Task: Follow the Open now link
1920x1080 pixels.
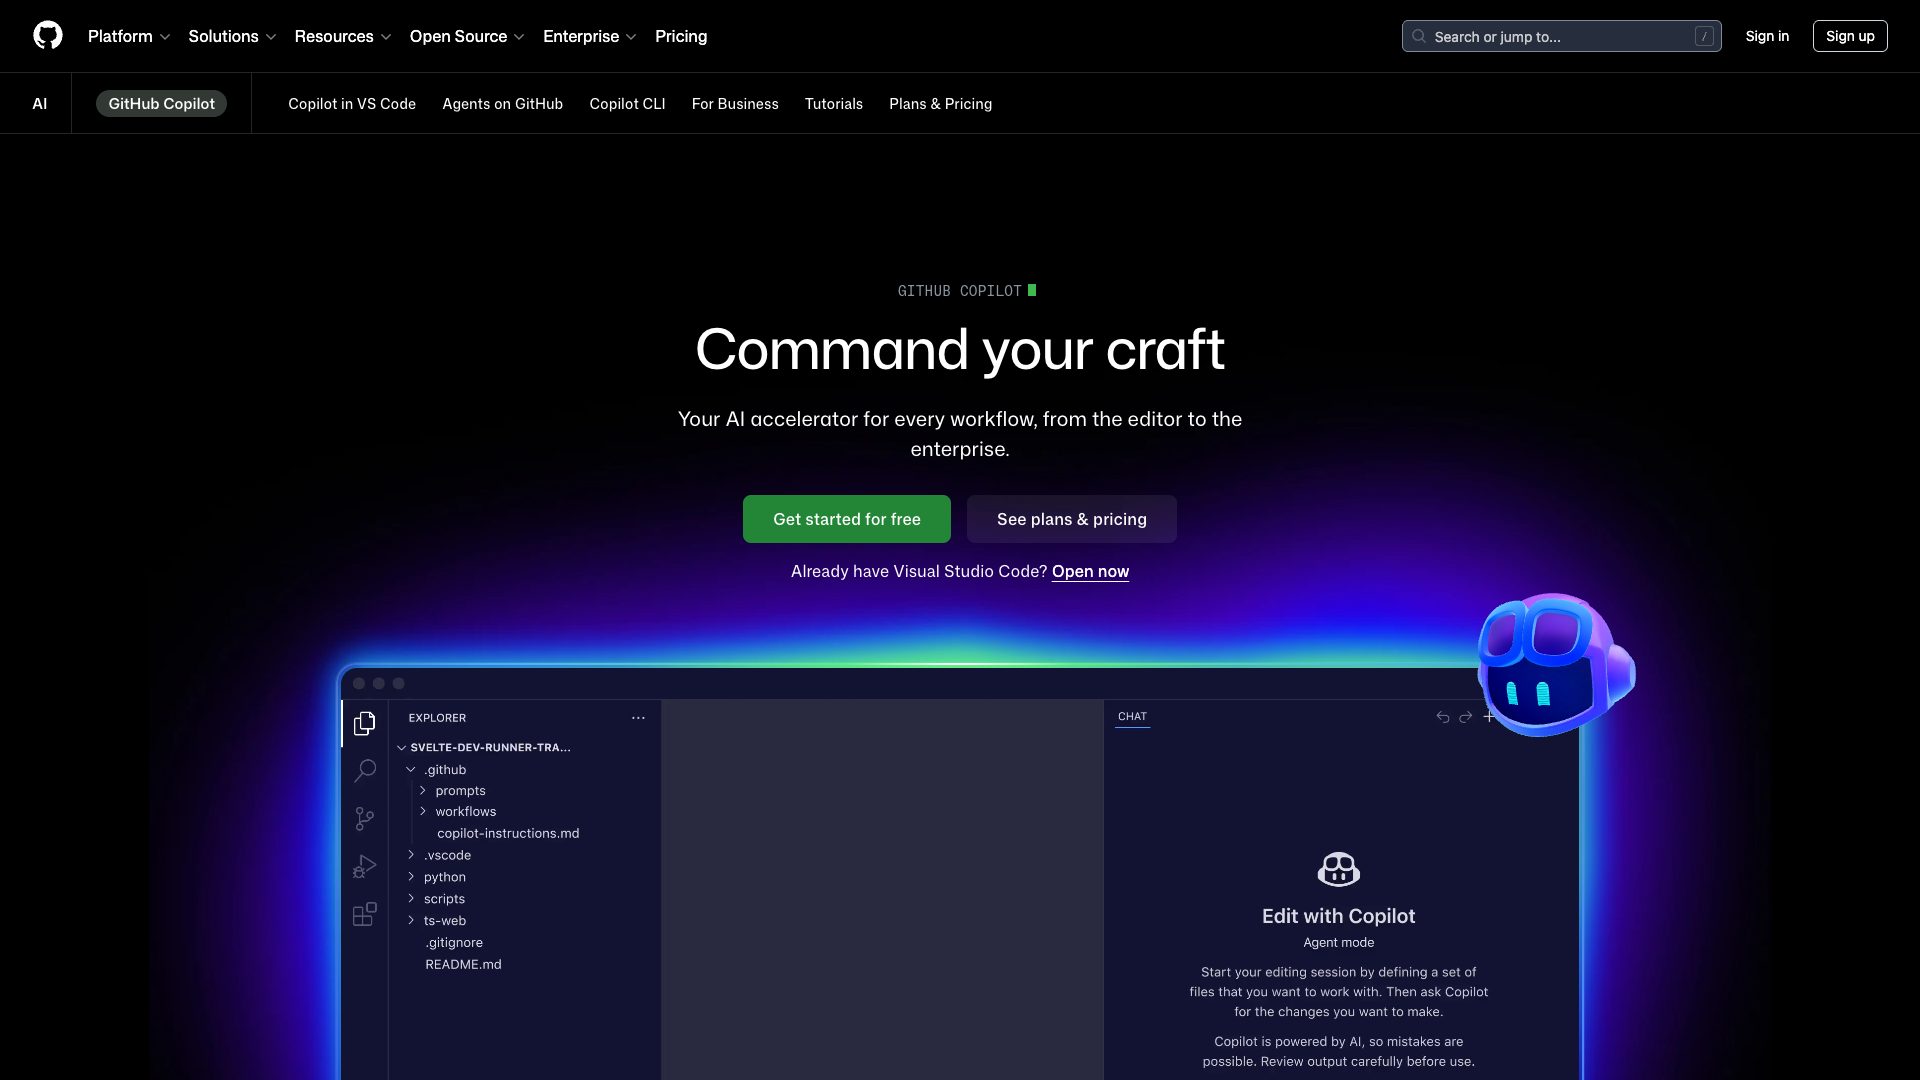Action: click(1090, 571)
